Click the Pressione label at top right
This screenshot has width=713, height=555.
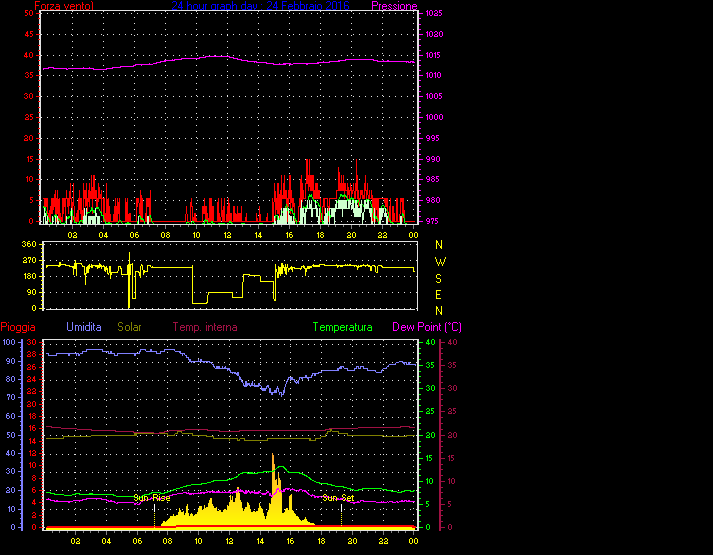[x=394, y=6]
